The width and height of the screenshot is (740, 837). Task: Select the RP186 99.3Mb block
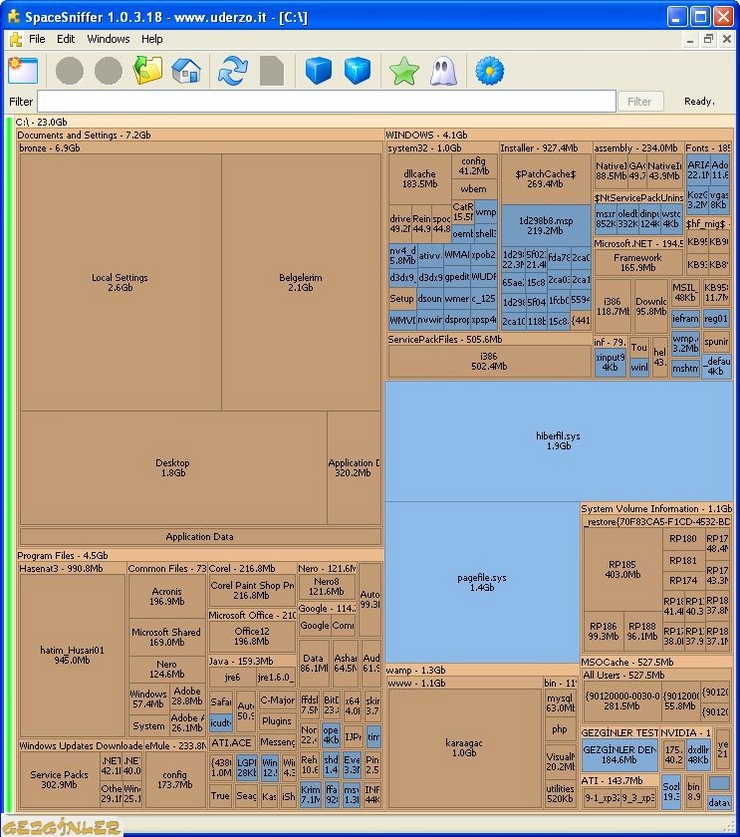click(603, 631)
